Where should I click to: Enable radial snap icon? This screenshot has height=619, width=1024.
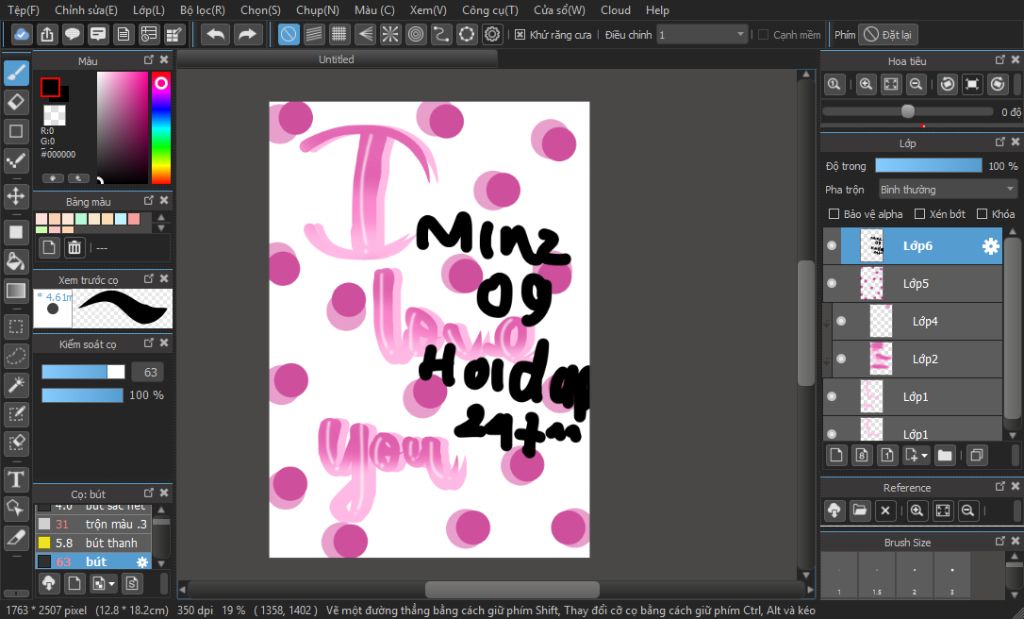coord(390,35)
